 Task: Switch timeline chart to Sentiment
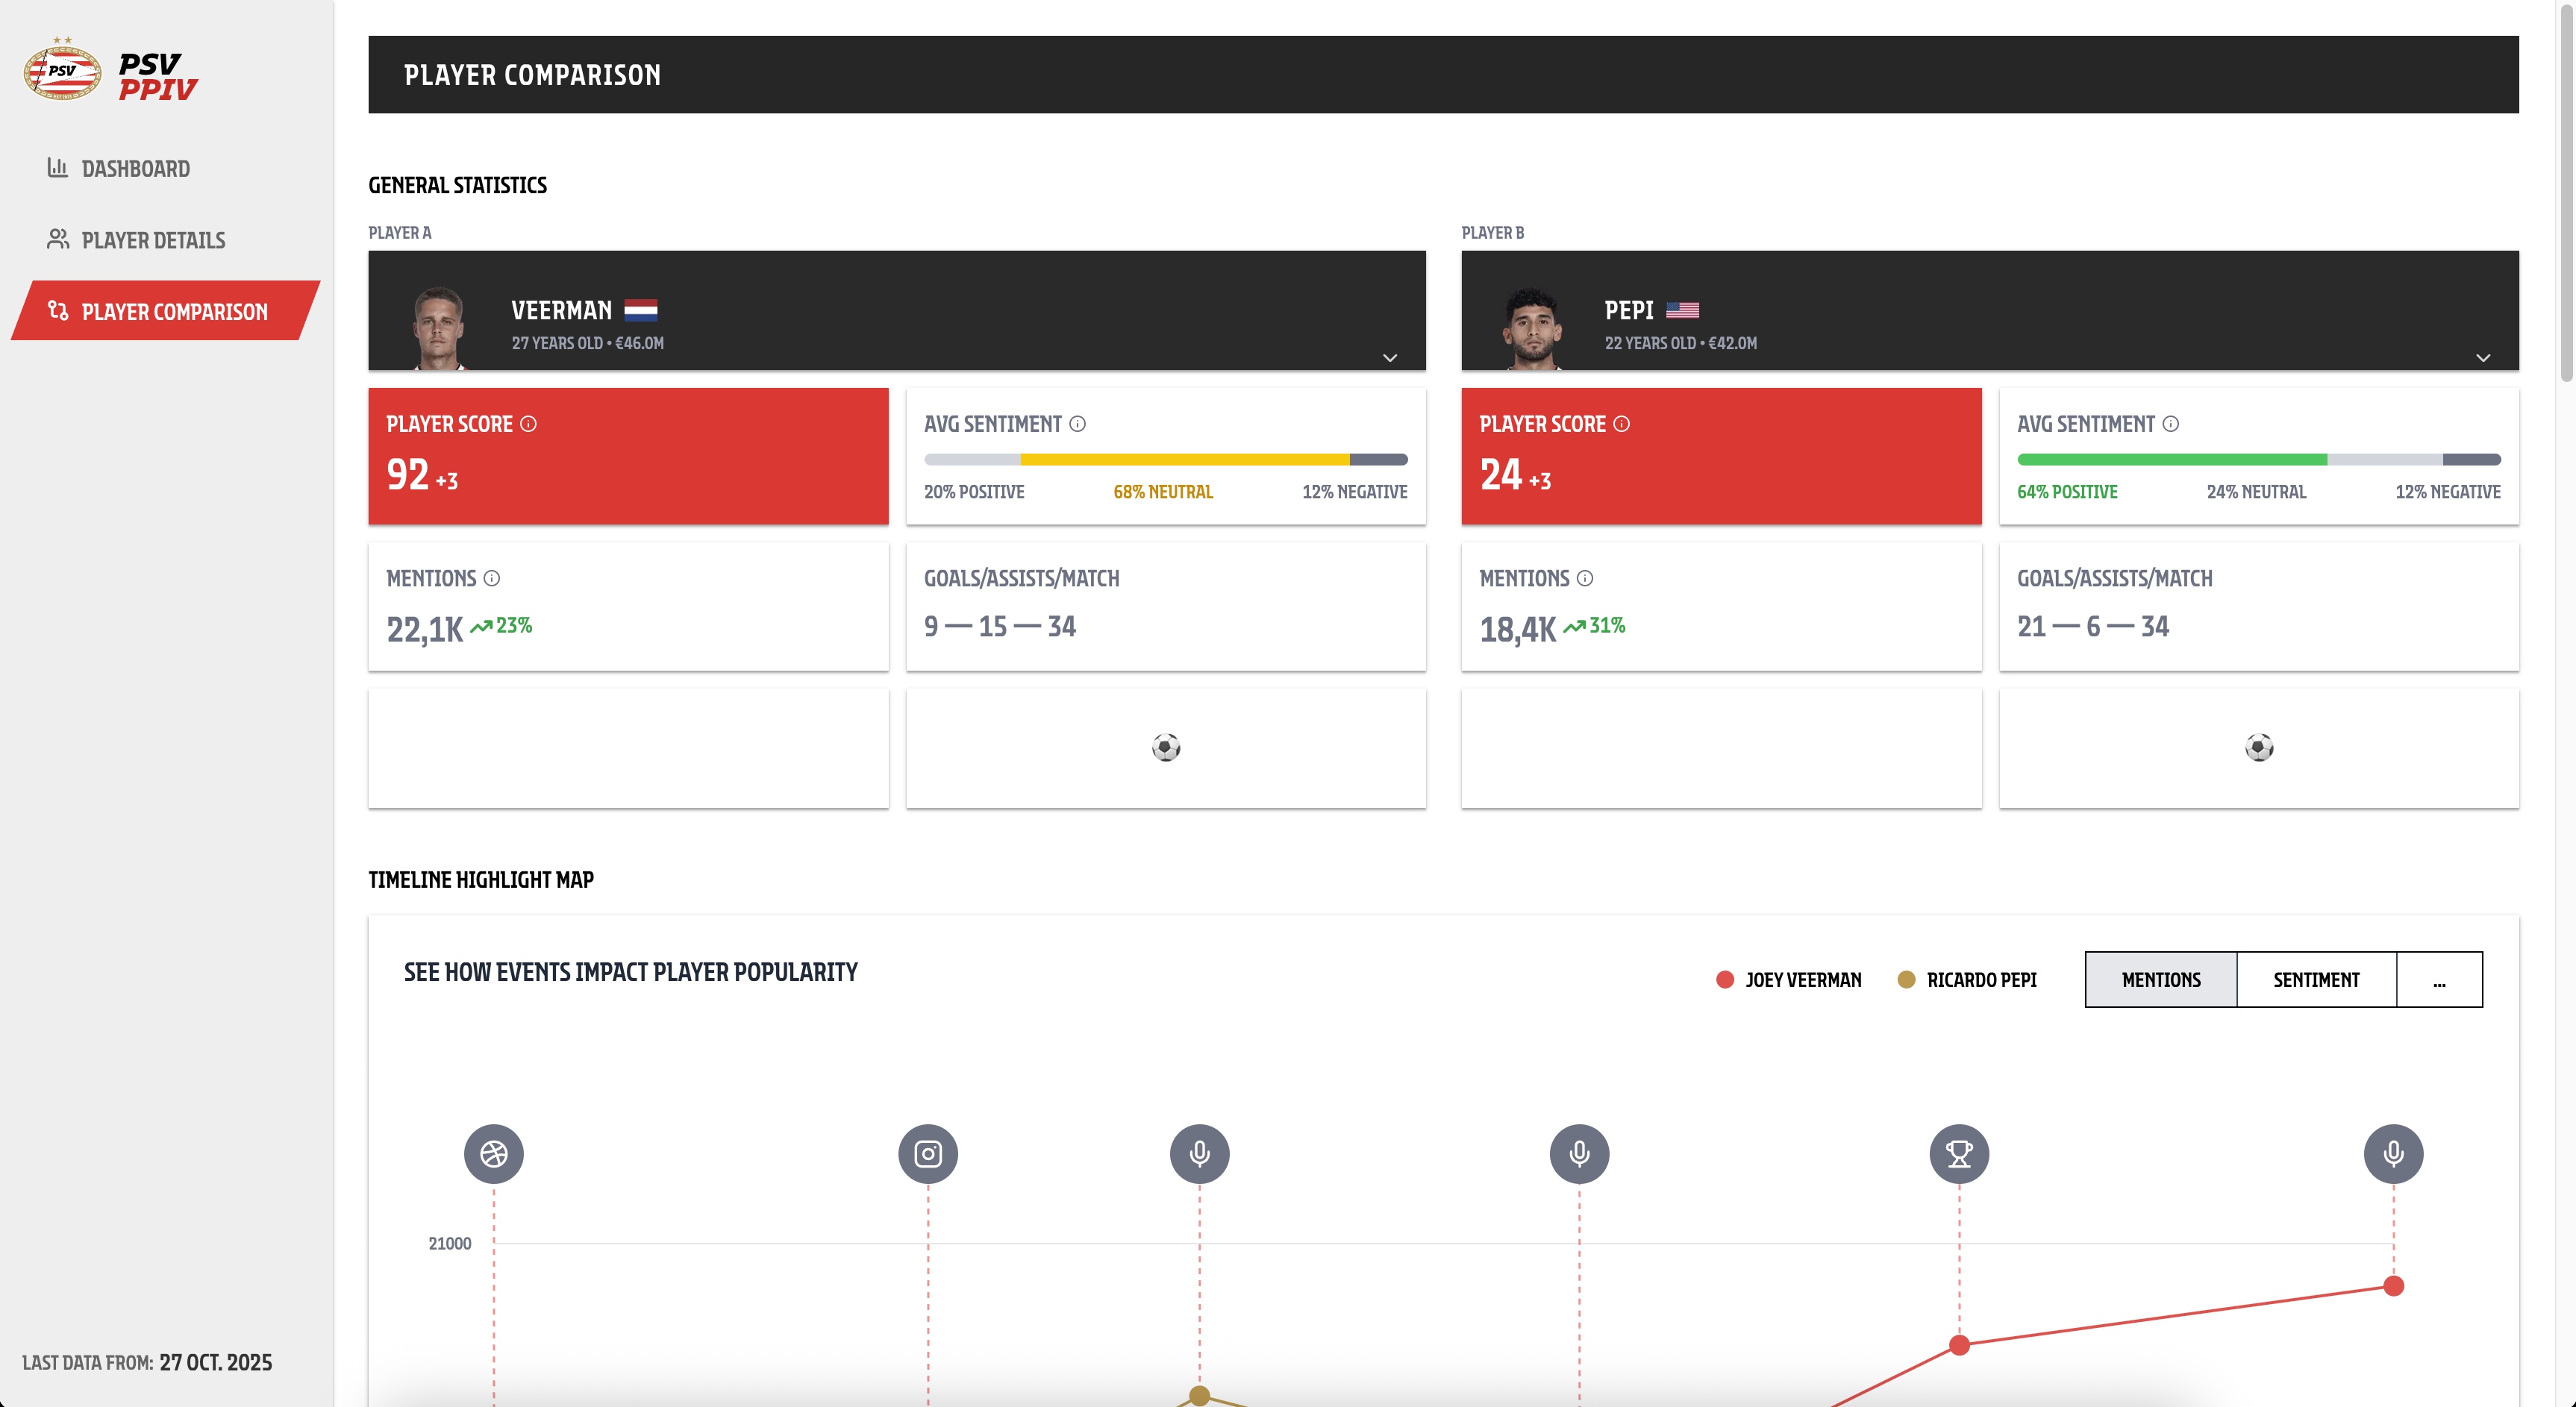(x=2315, y=980)
